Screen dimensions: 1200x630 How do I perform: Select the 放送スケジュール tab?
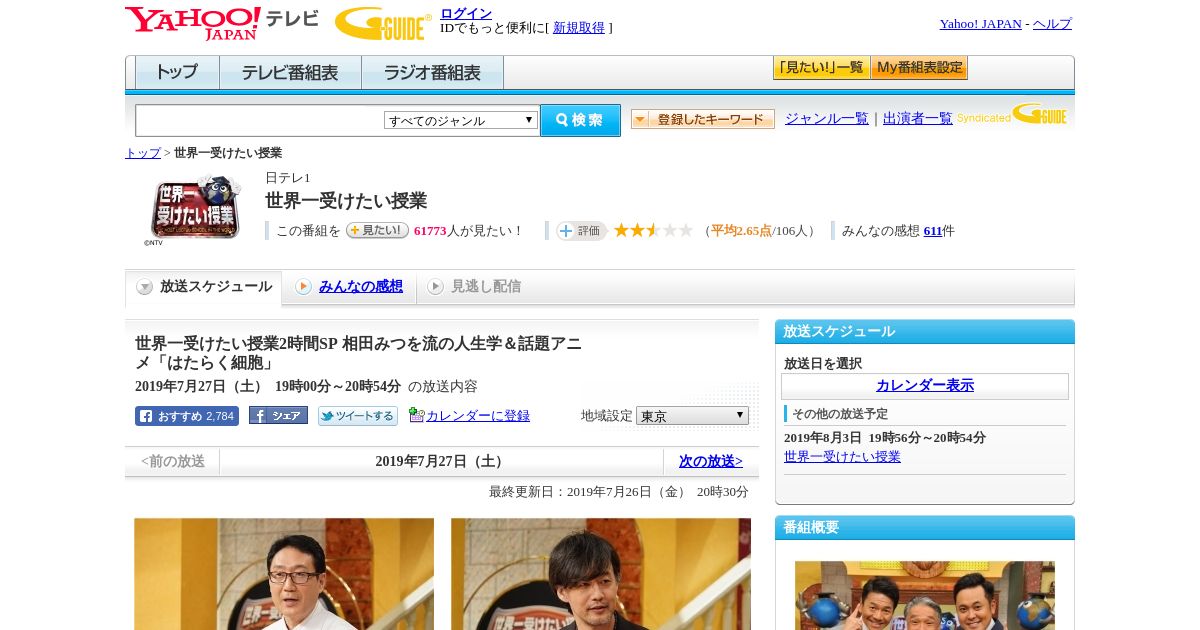click(204, 287)
